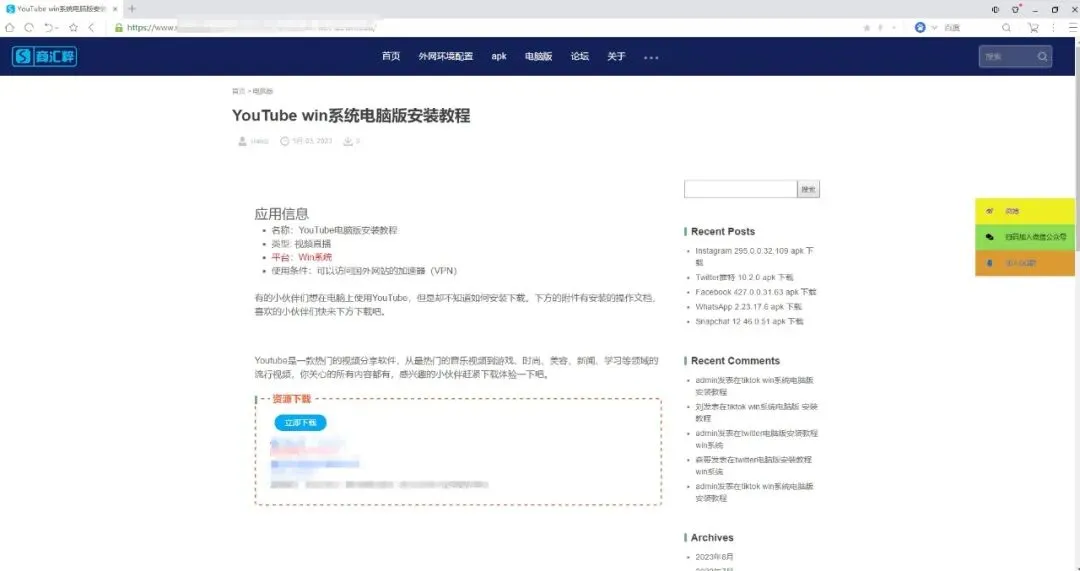Click the sidebar search text box
1080x571 pixels.
tap(740, 189)
